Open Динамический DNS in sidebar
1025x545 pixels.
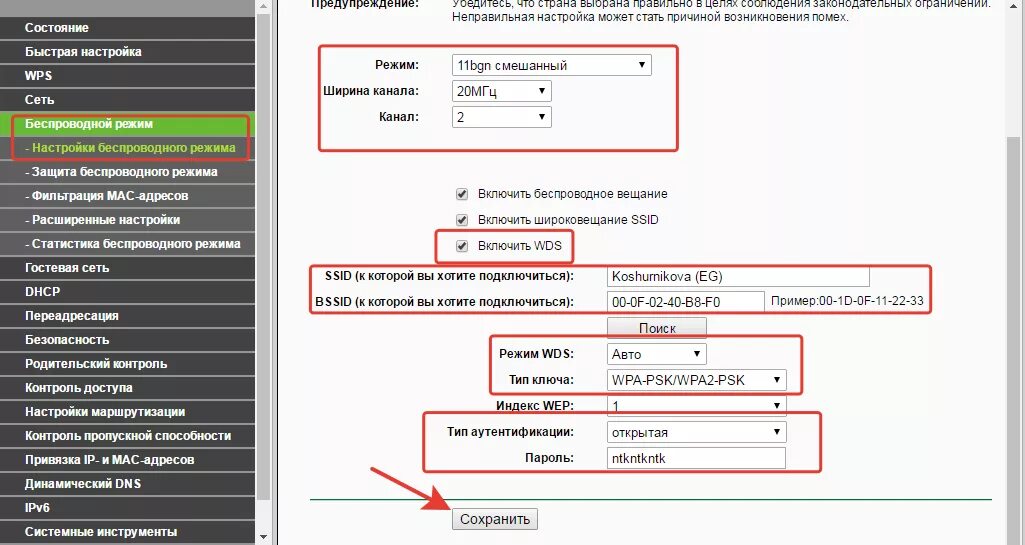point(127,484)
